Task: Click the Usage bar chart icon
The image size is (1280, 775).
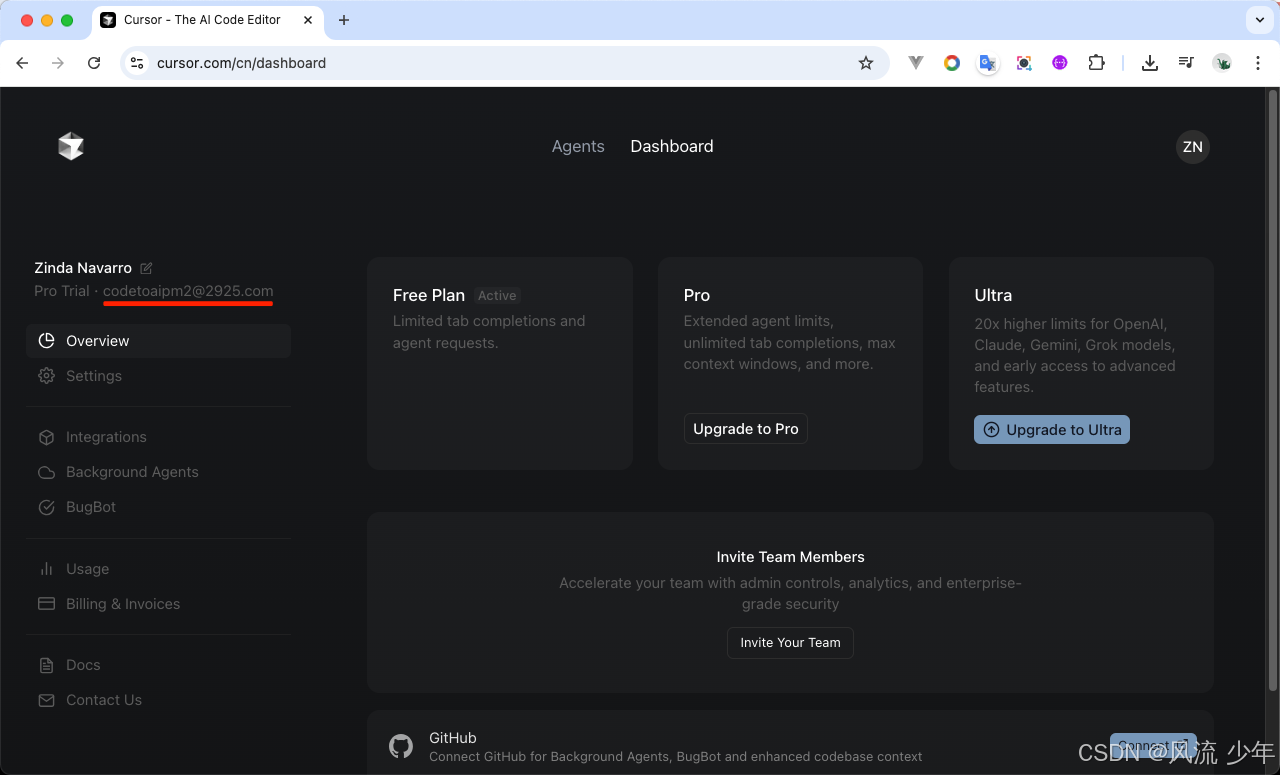Action: pyautogui.click(x=46, y=569)
